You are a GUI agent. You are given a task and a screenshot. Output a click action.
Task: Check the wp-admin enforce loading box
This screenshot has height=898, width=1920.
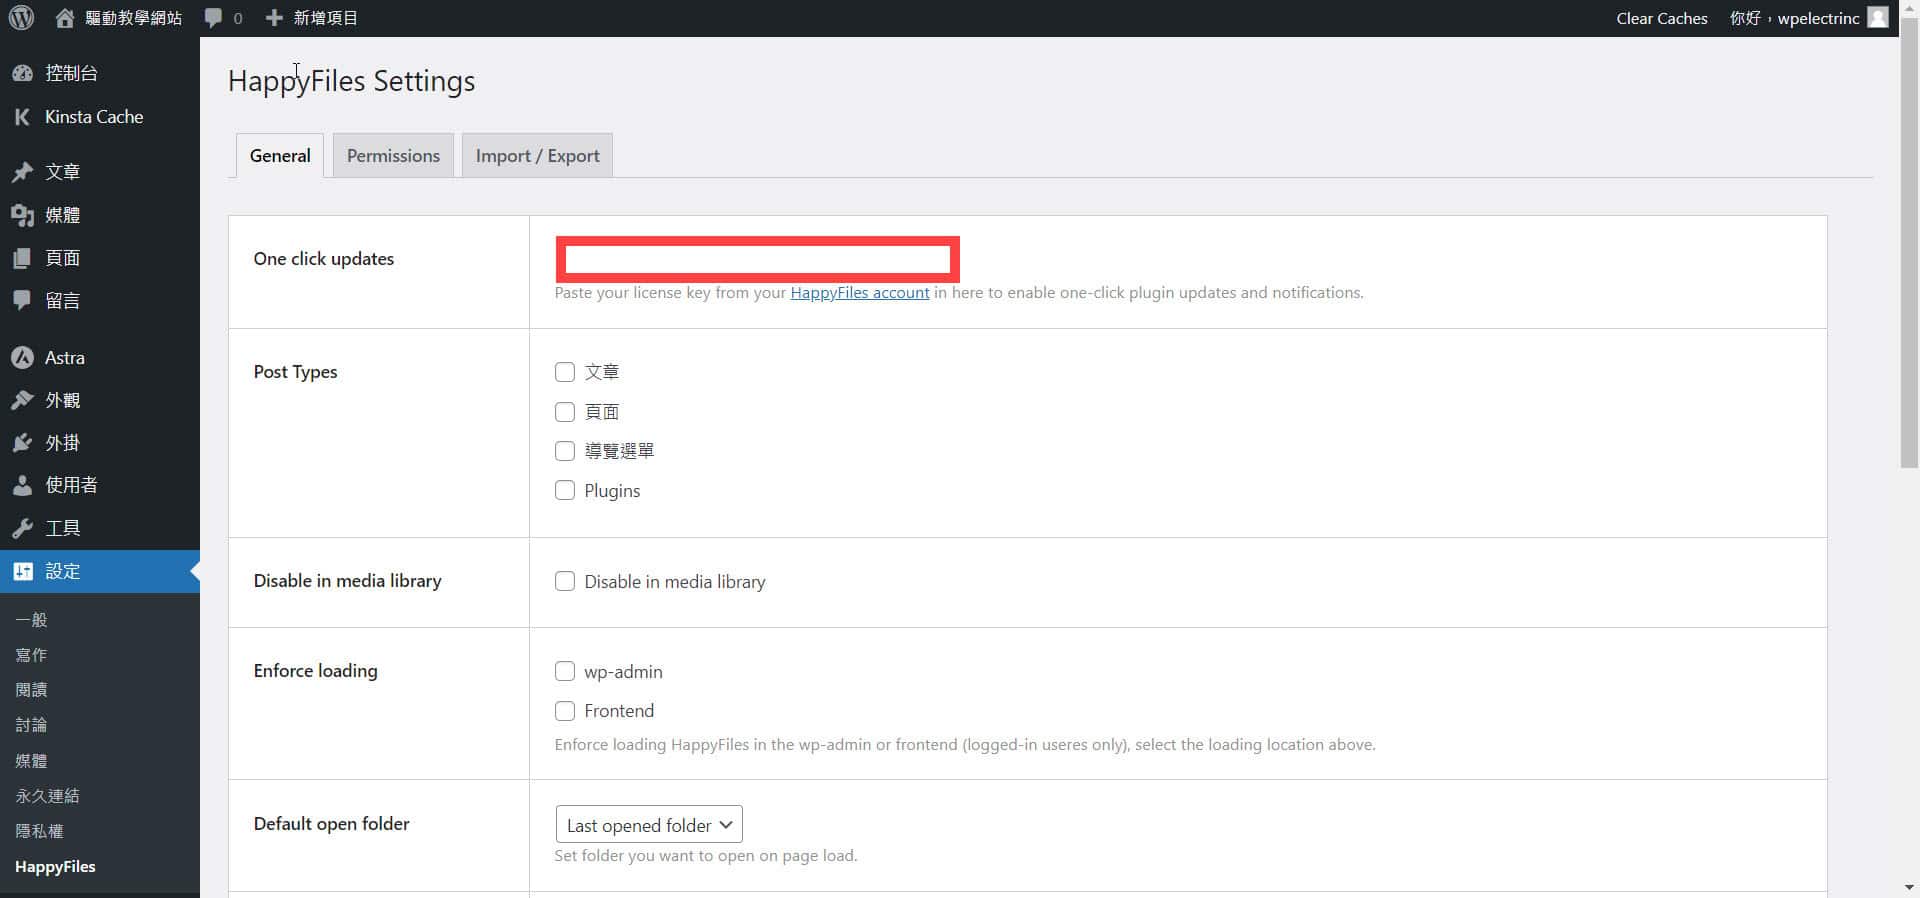point(565,671)
